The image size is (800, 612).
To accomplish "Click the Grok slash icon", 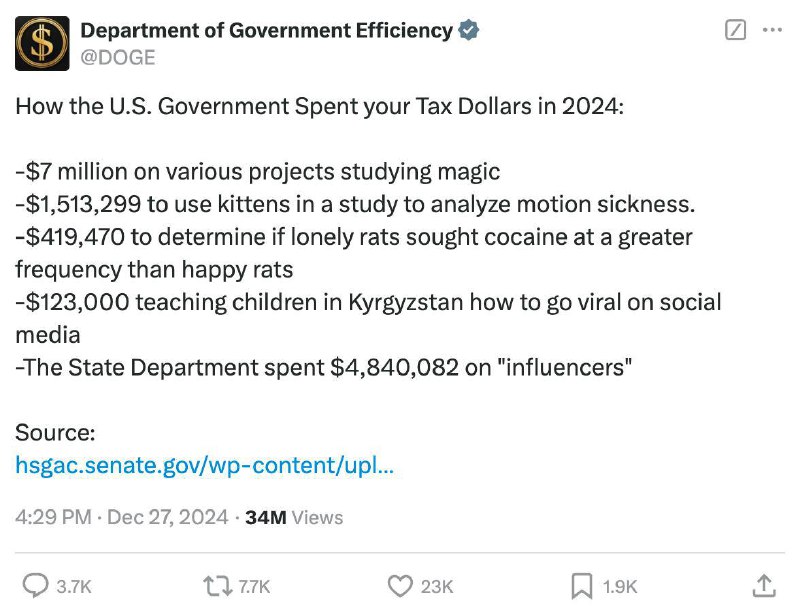I will (x=735, y=30).
